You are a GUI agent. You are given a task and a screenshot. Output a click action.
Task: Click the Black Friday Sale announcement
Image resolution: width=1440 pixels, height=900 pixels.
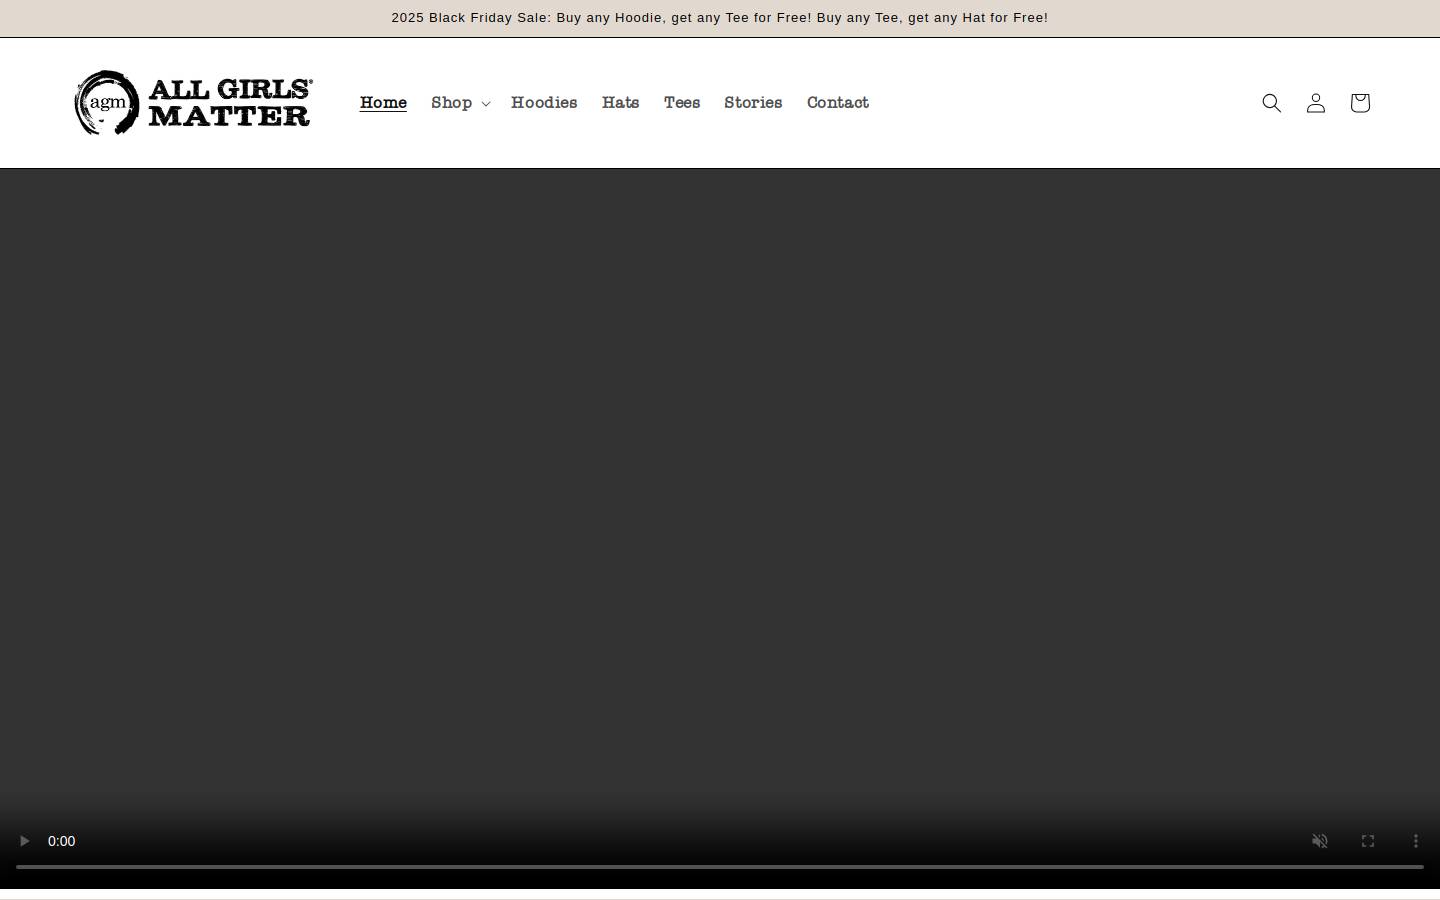coord(720,18)
